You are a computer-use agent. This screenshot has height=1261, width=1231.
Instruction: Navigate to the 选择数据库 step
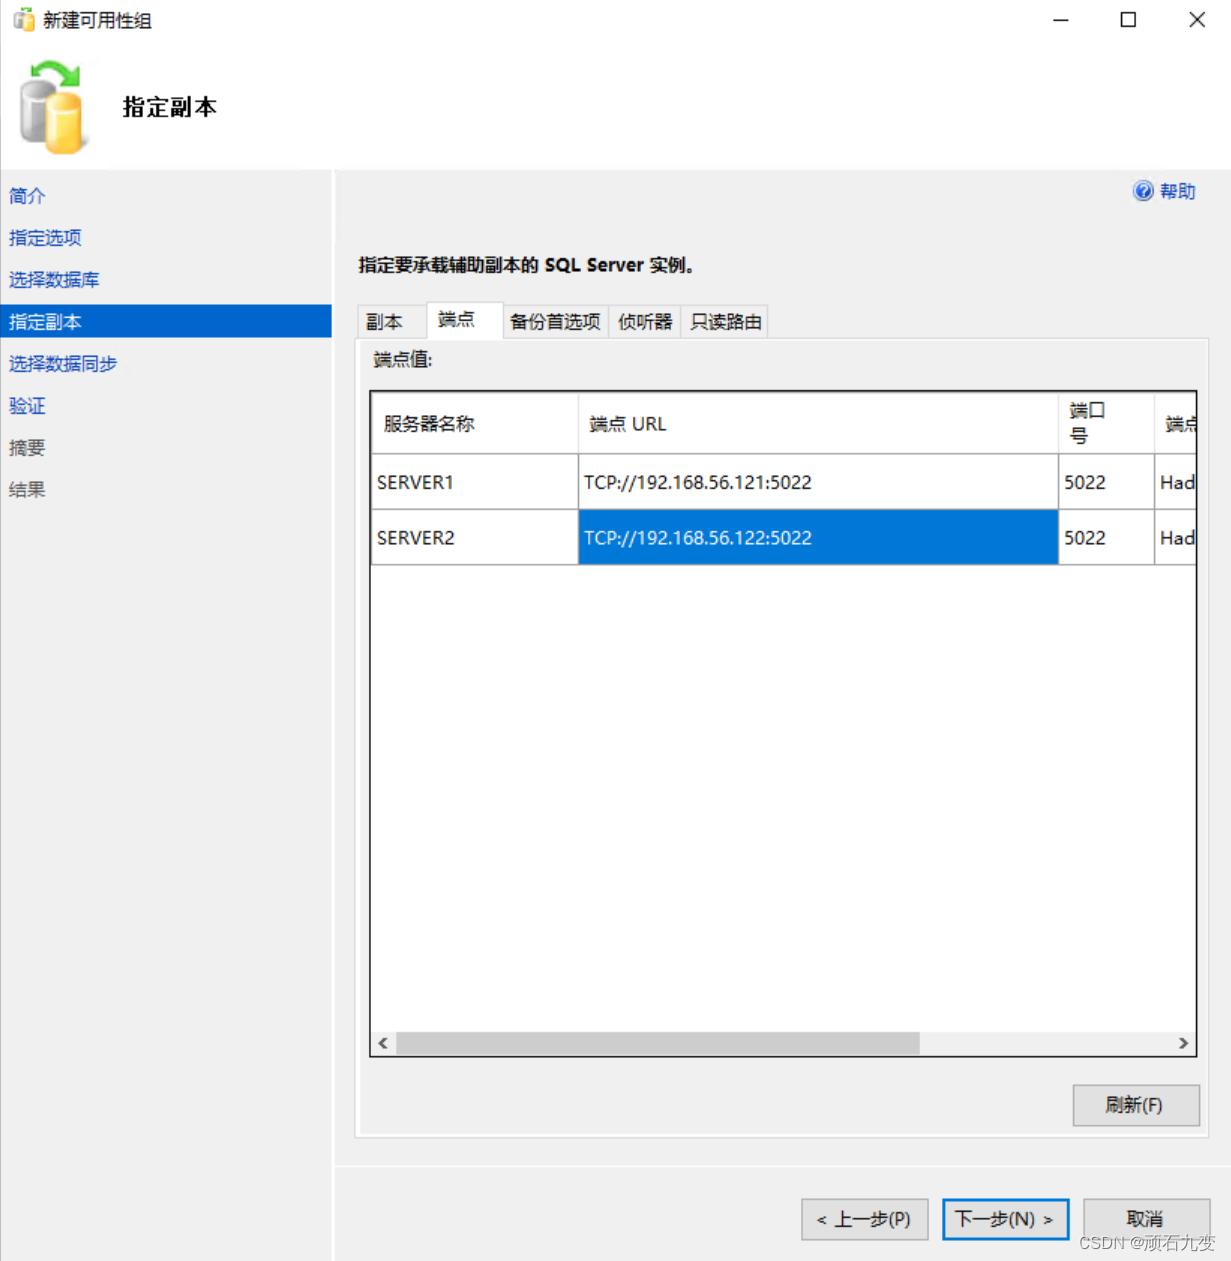coord(54,279)
